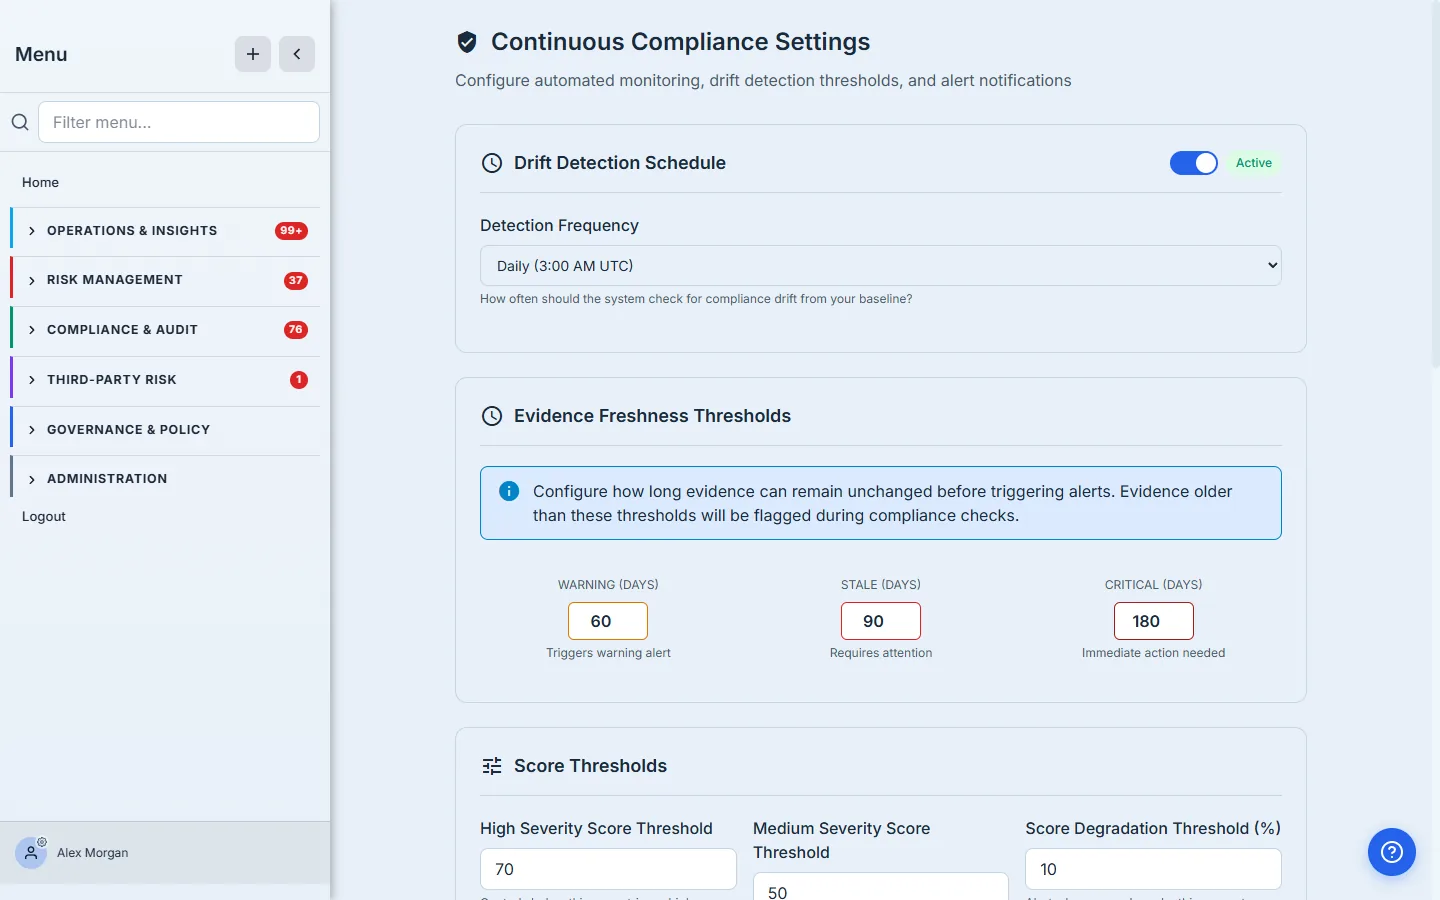Click the plus icon beside Menu
This screenshot has height=900, width=1440.
(253, 54)
